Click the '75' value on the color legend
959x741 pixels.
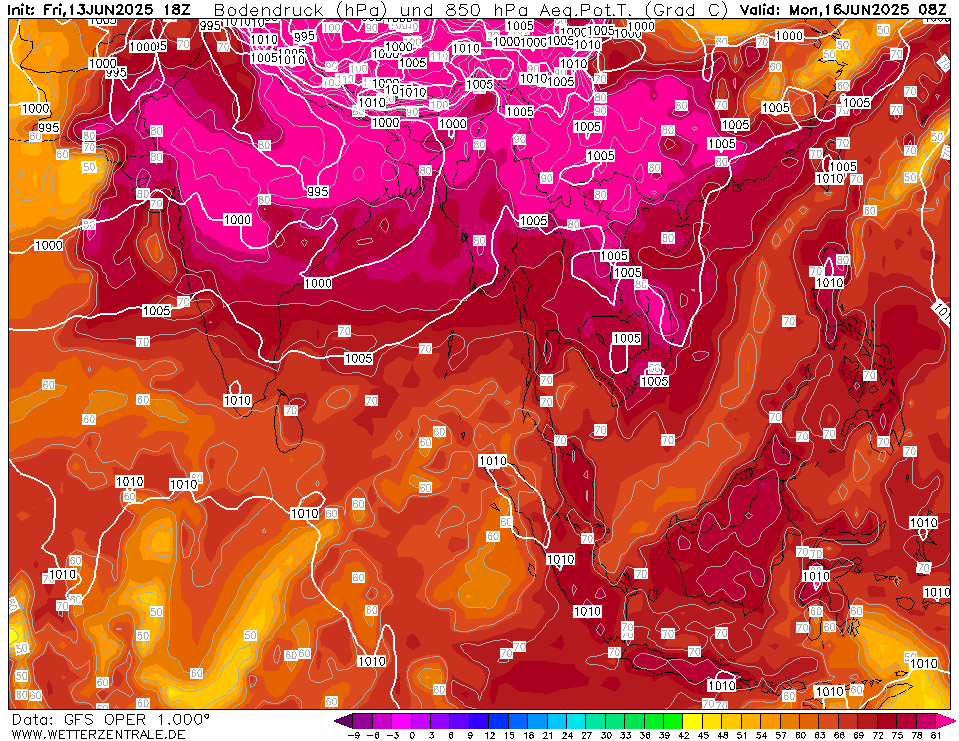tap(898, 735)
